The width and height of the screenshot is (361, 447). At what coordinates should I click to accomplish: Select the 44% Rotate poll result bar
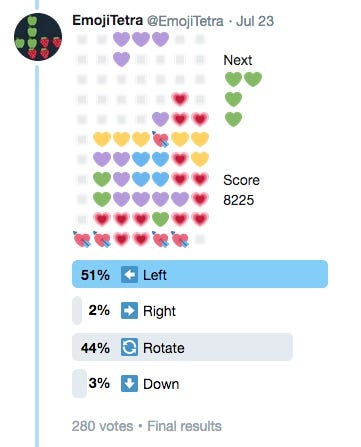182,347
